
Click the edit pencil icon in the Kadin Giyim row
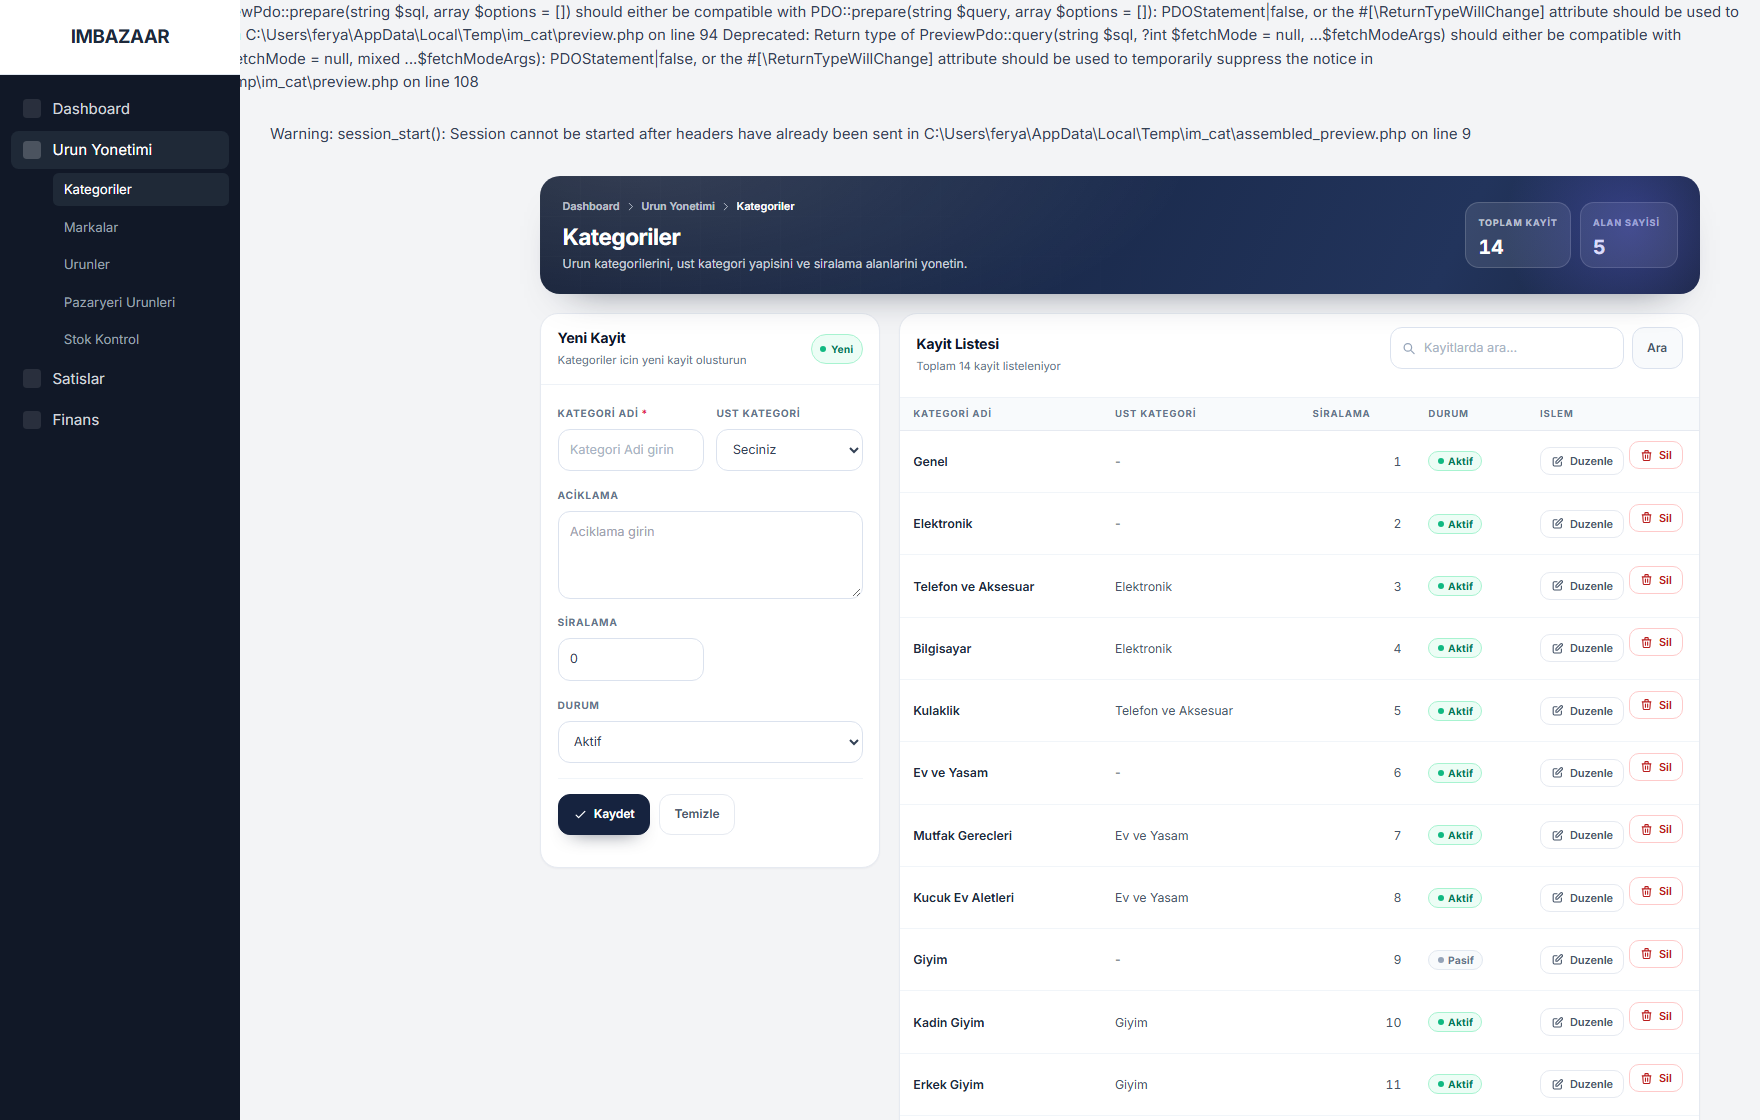click(1558, 1022)
